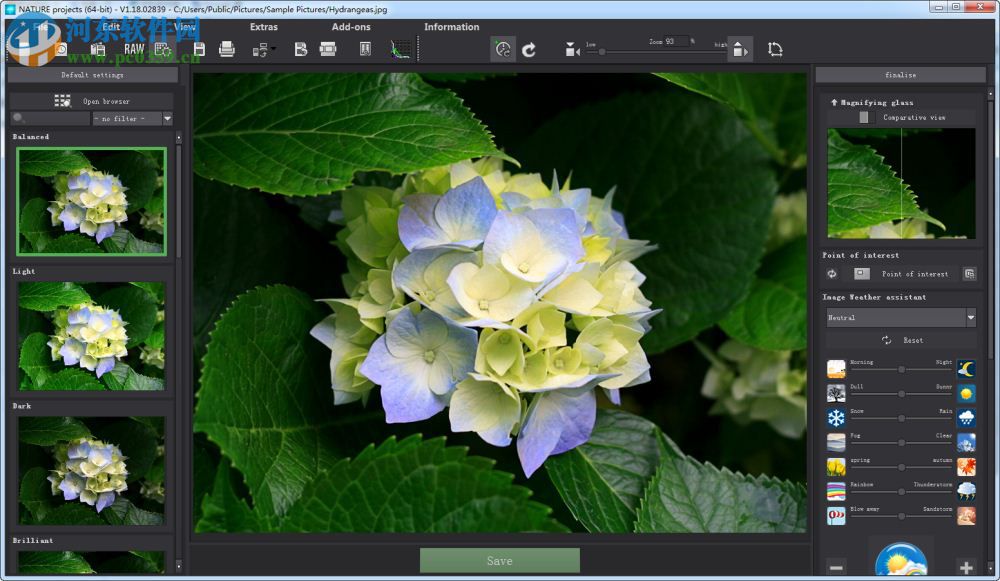Toggle the real-time calculation clock icon
The width and height of the screenshot is (1000, 581).
coord(503,49)
